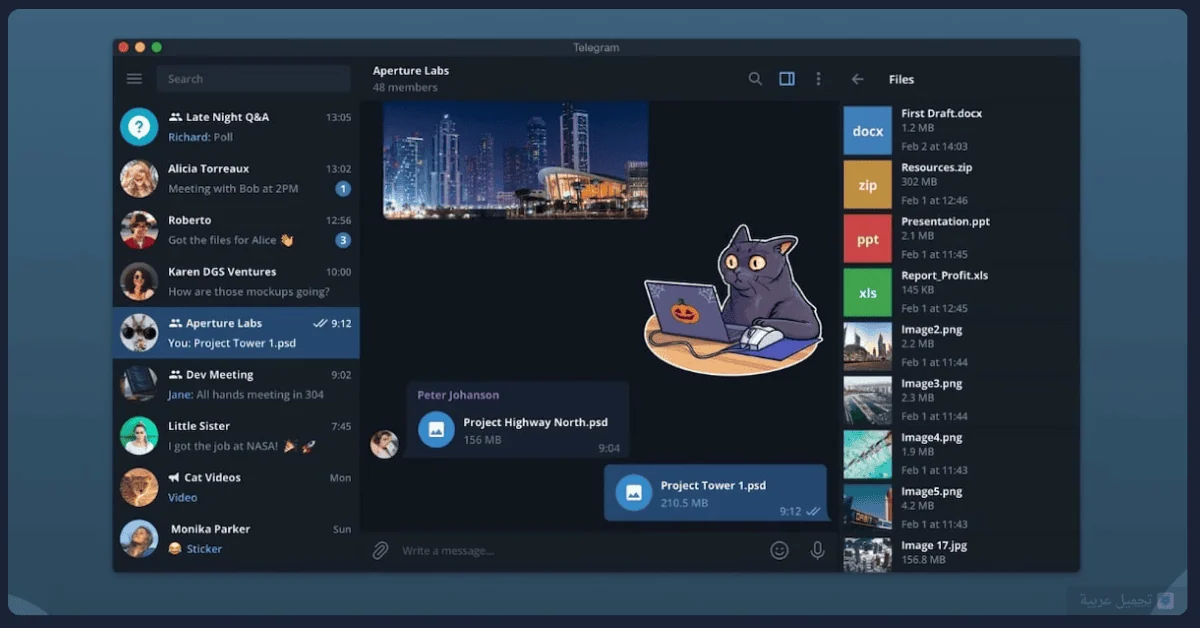
Task: Click the Report_Profit.xls file name
Action: [x=945, y=276]
